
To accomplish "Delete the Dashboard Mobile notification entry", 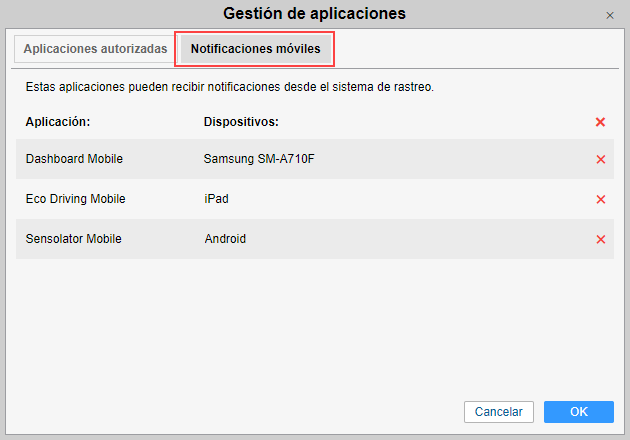I will point(600,159).
